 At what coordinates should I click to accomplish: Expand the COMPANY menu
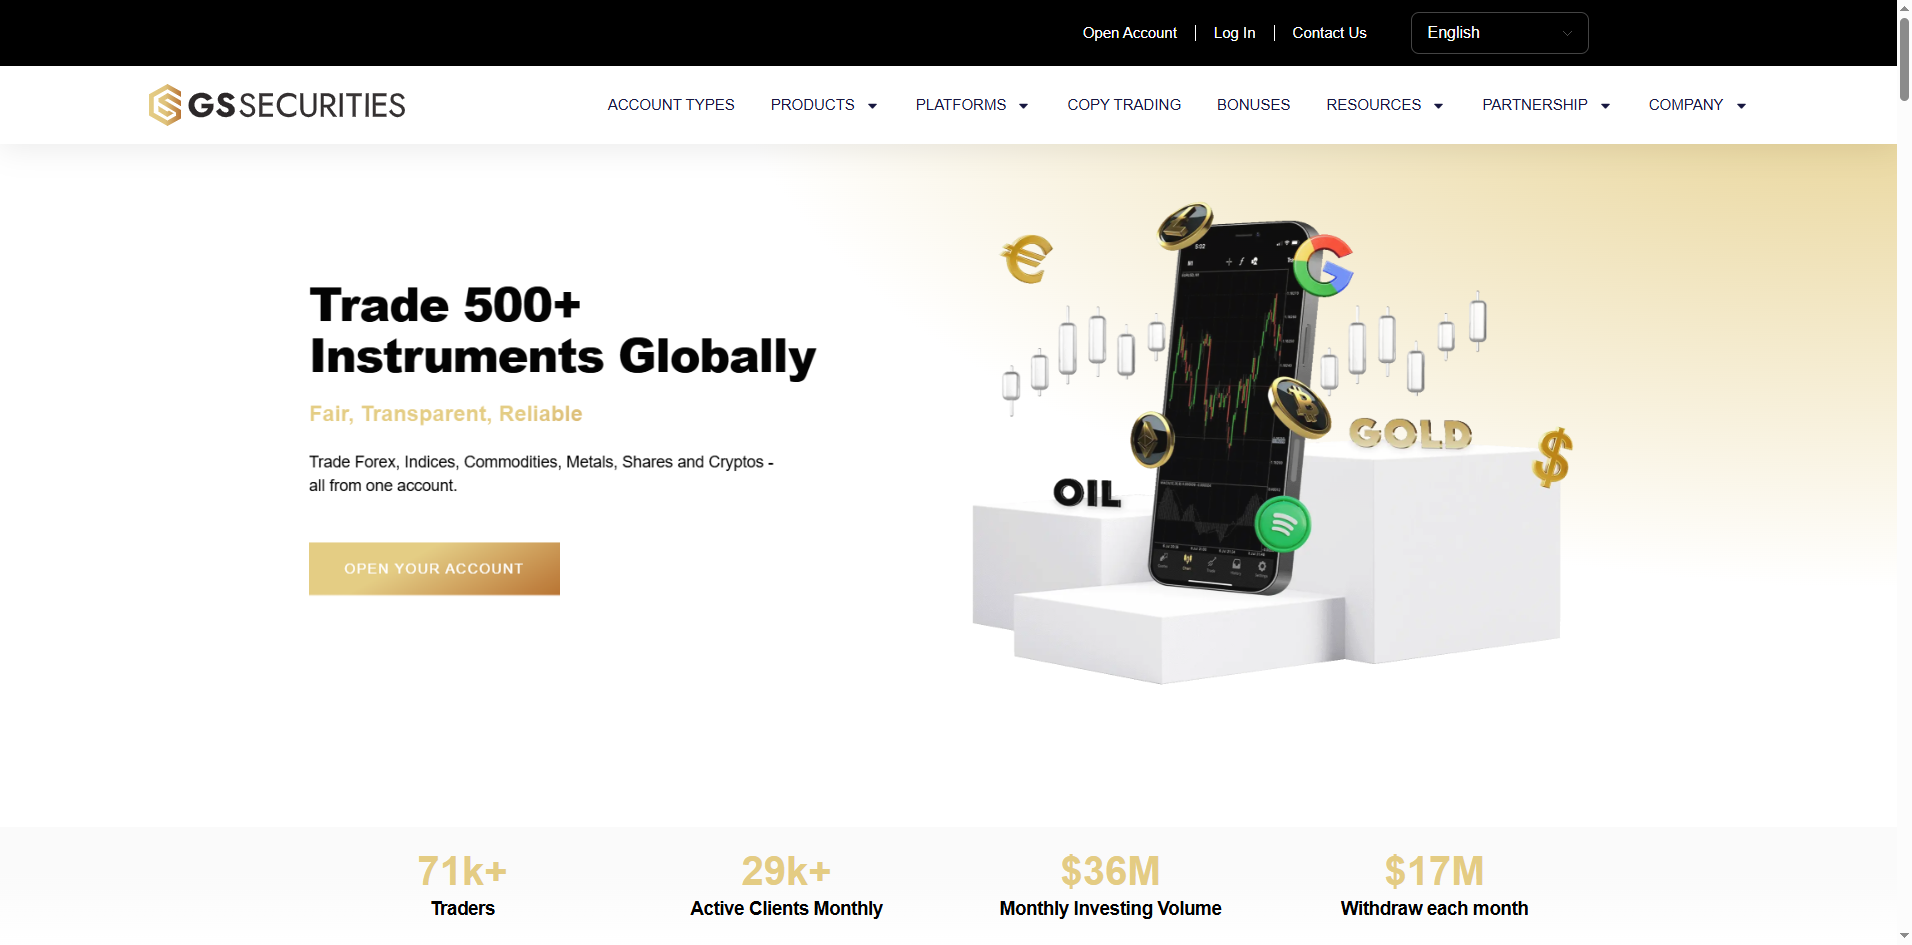(1697, 105)
